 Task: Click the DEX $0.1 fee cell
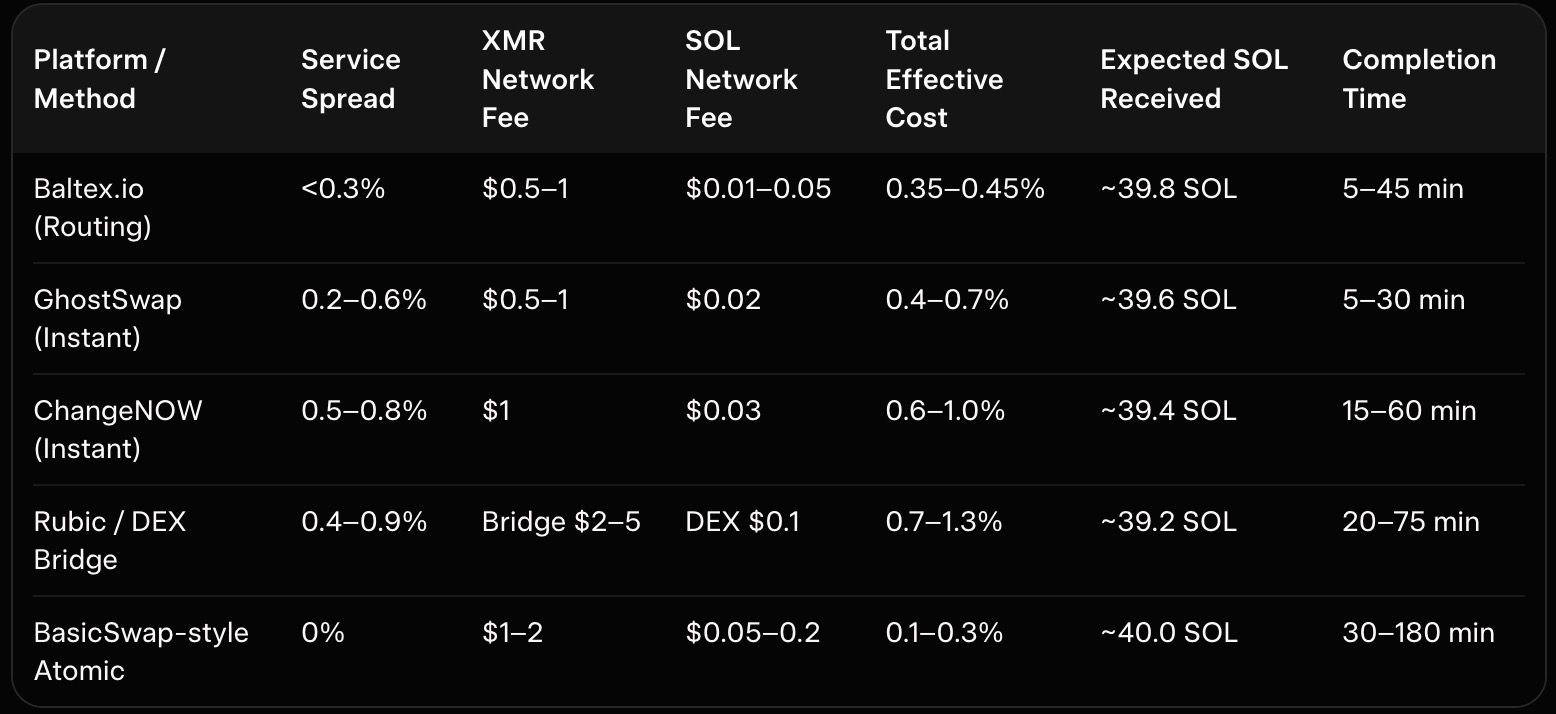click(742, 522)
